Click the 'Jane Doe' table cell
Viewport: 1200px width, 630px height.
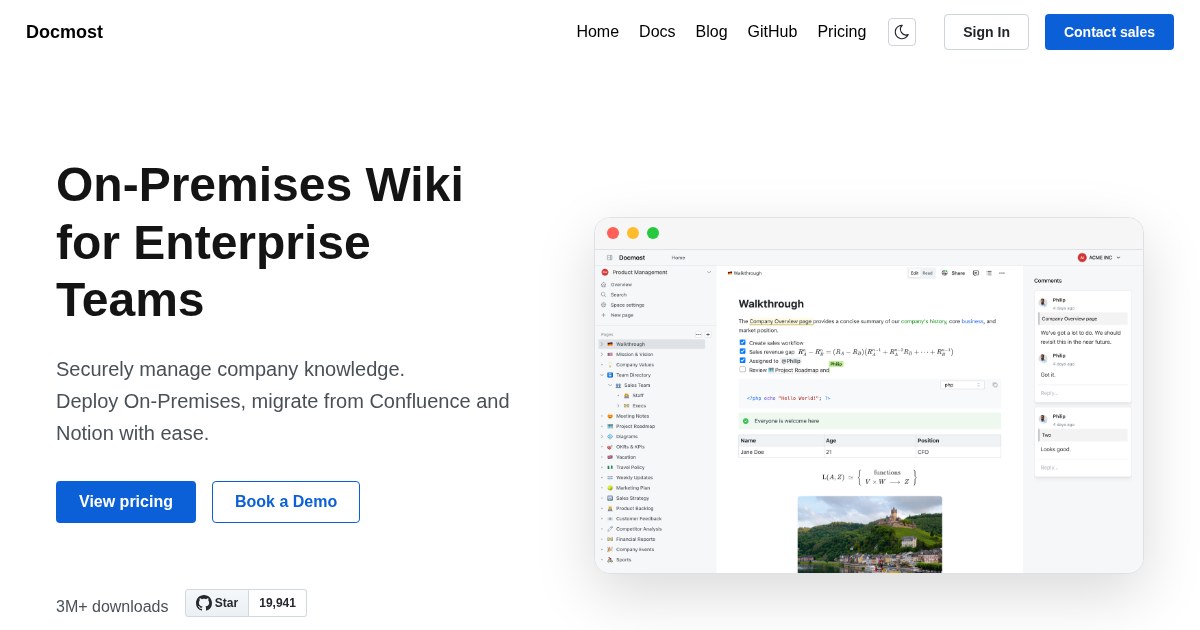780,452
